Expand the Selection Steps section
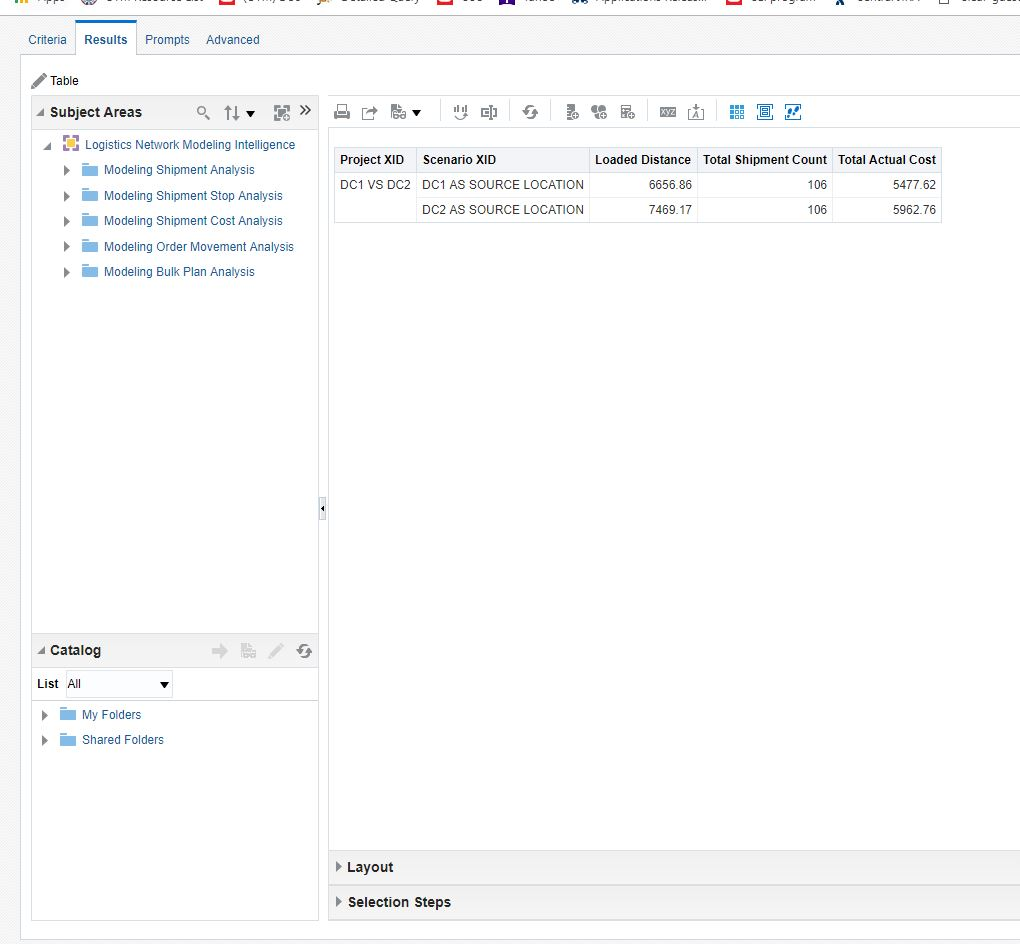Viewport: 1020px width, 944px height. tap(338, 902)
